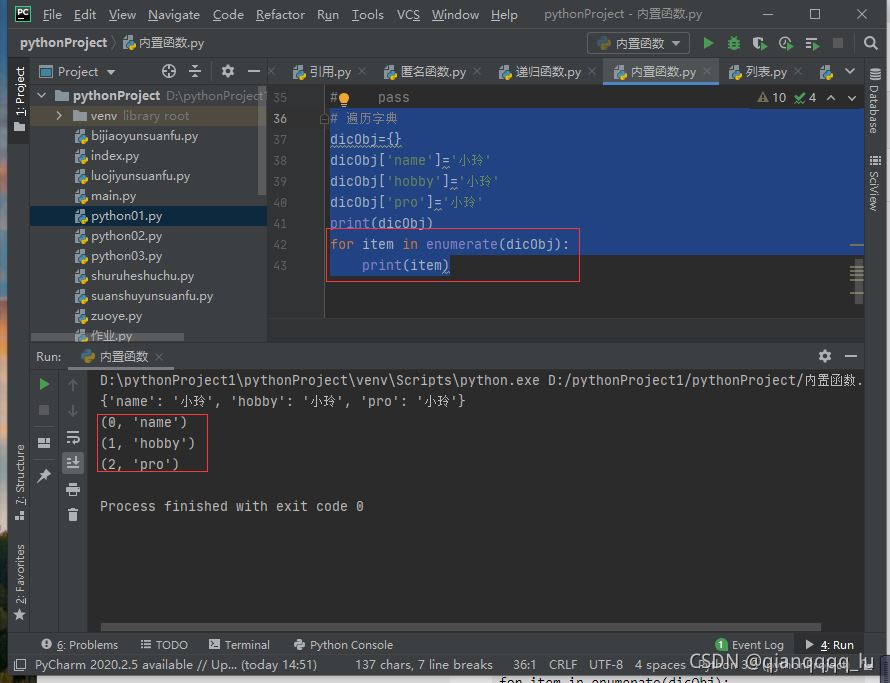Toggle soft-wrap in the Run console
Screen dimensions: 890x683
click(x=73, y=437)
